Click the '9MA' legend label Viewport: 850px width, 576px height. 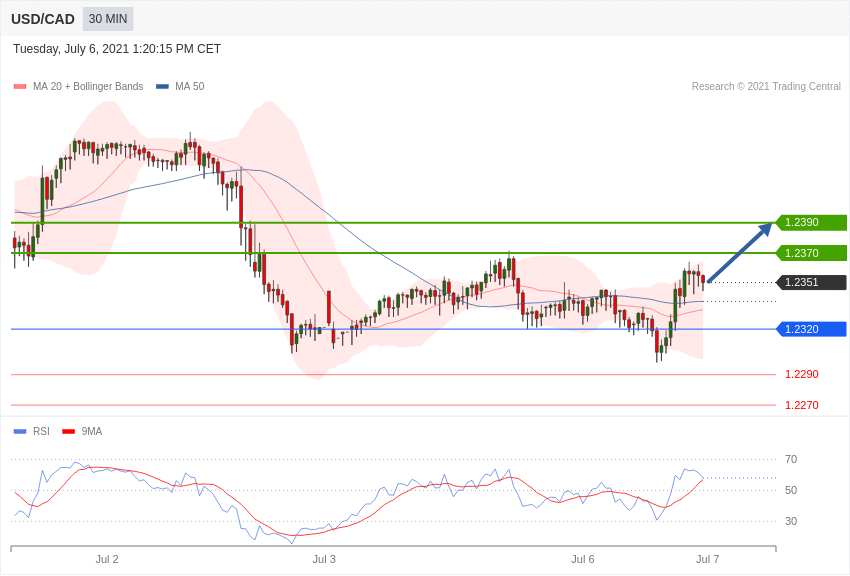tap(92, 432)
